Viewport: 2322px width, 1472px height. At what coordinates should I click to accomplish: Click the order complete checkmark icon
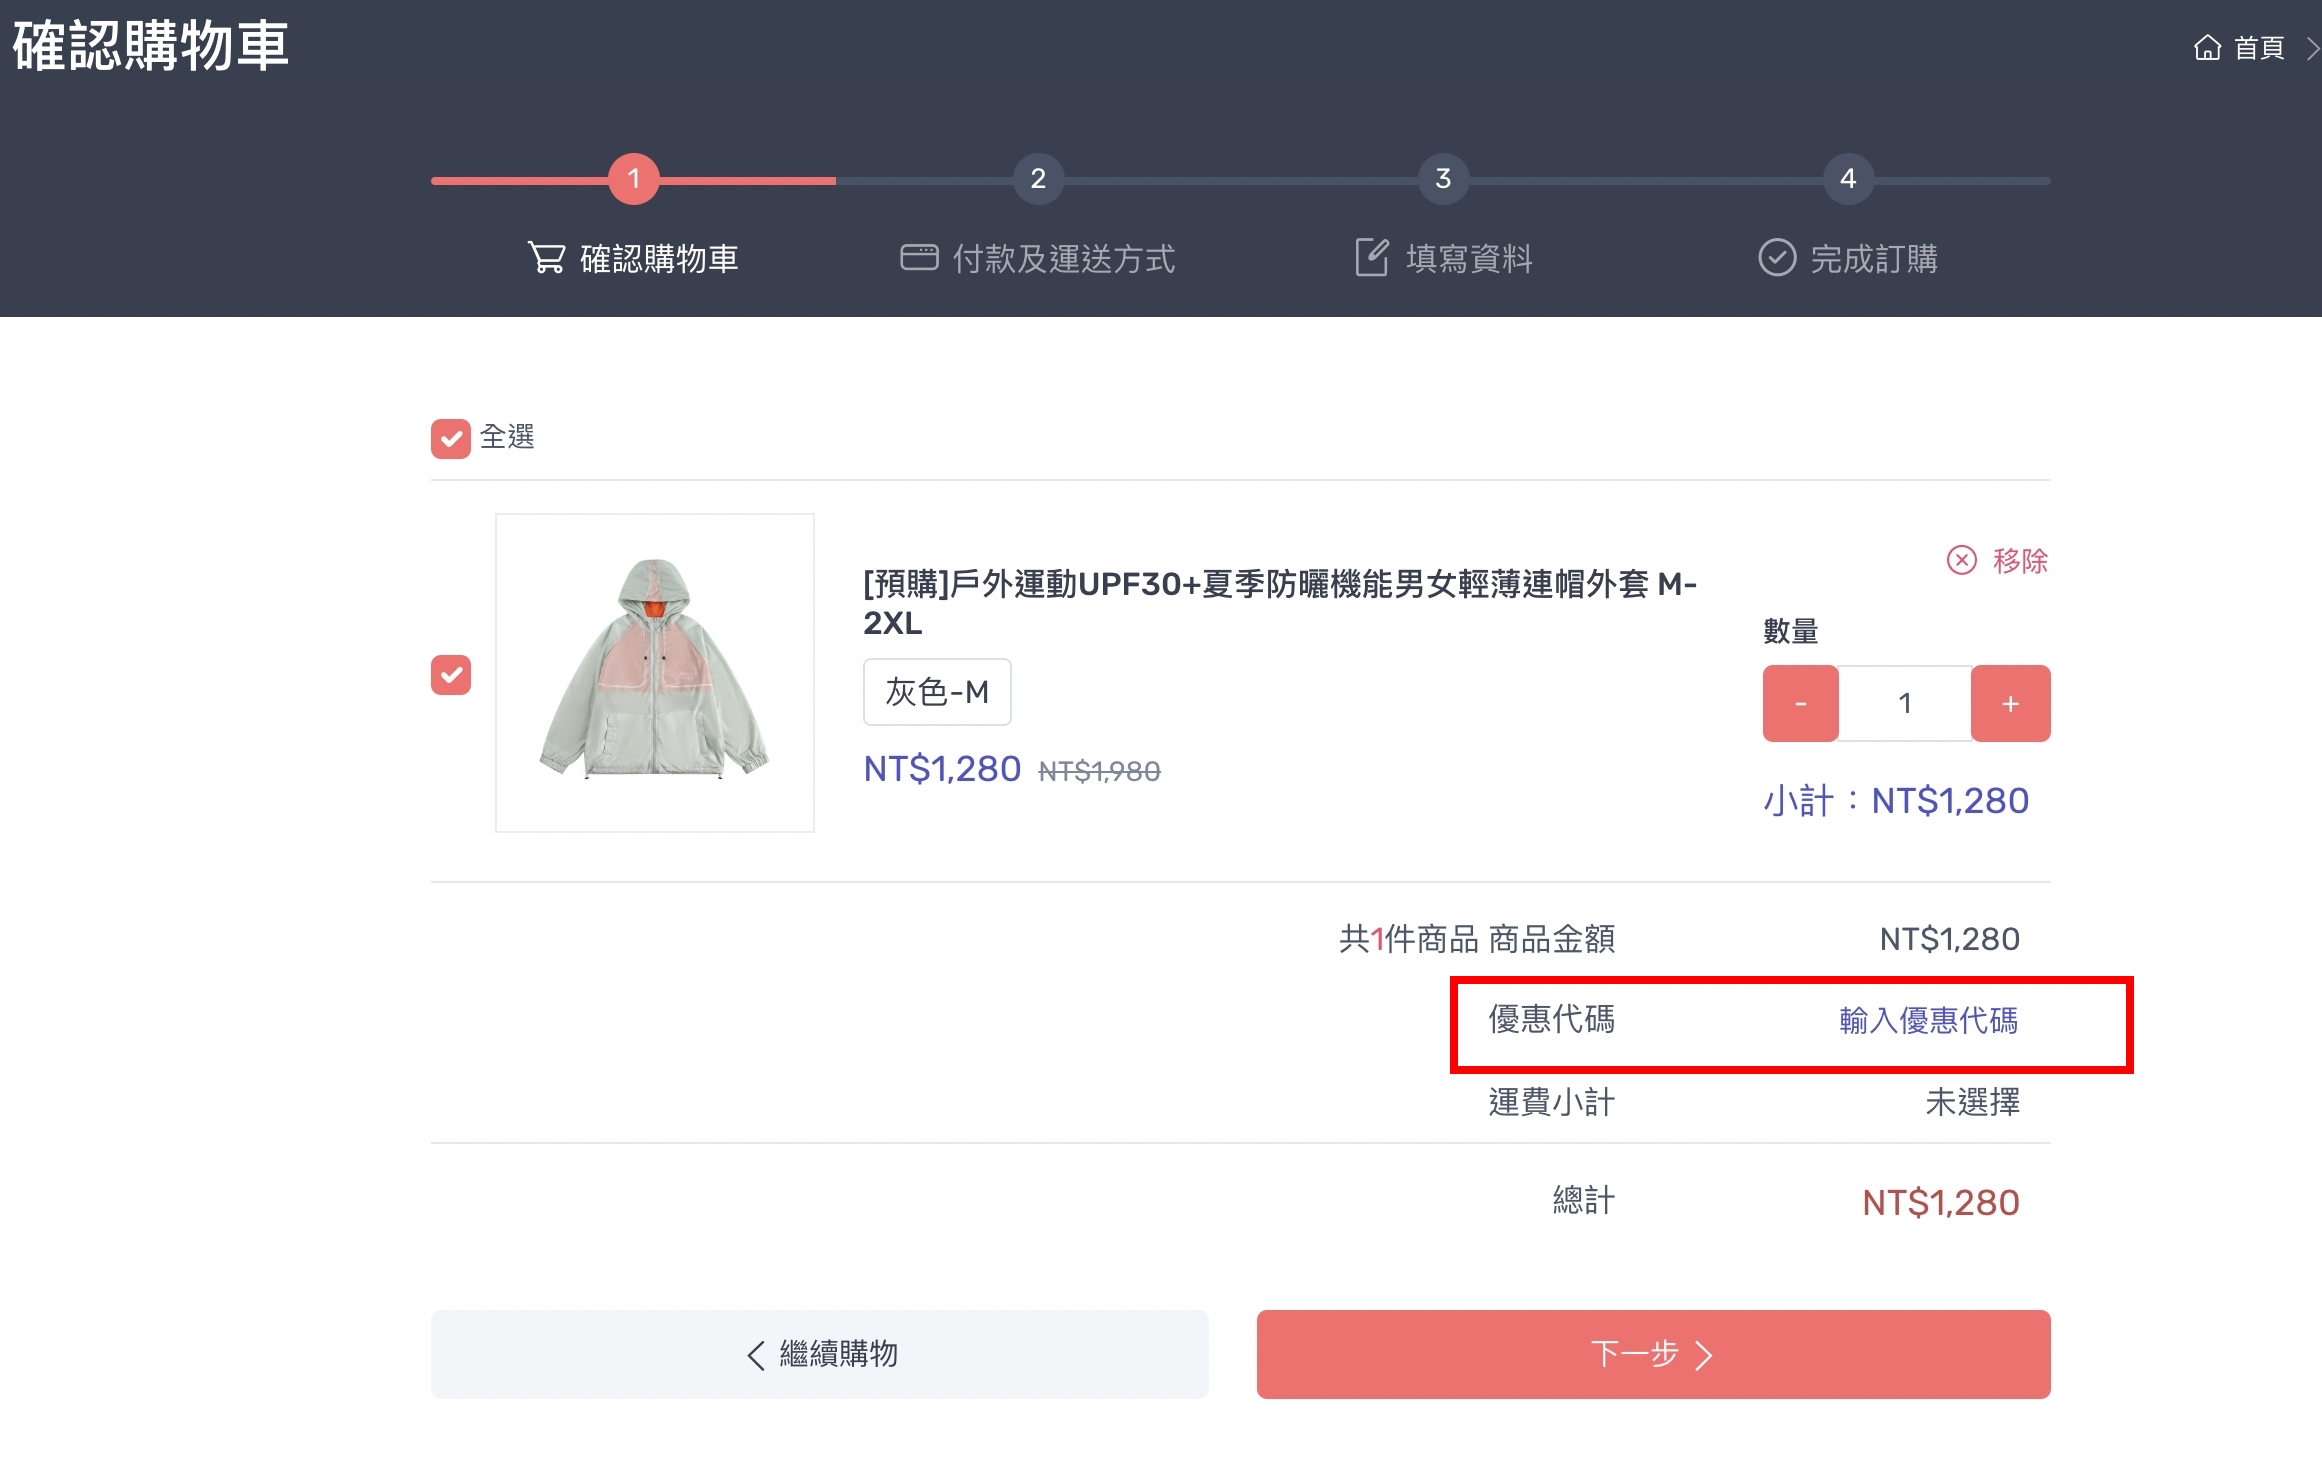tap(1777, 258)
